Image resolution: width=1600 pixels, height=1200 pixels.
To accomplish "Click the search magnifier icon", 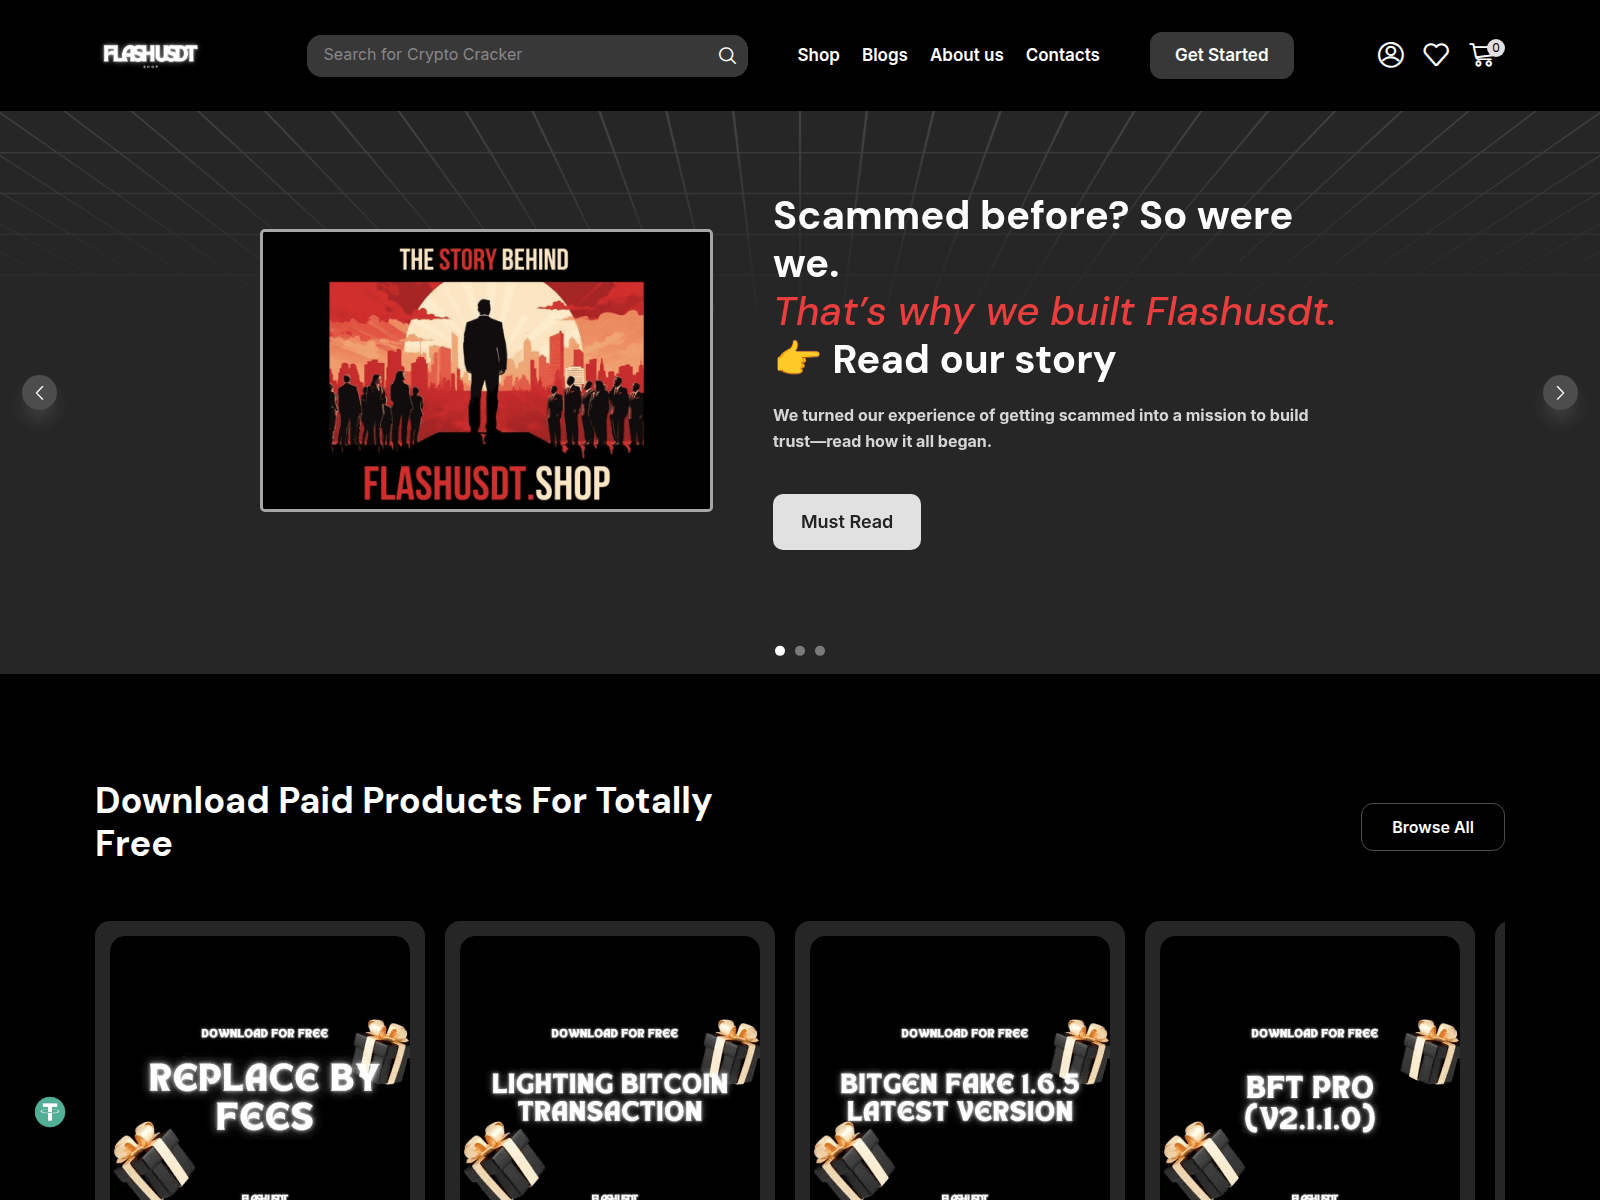I will pos(727,56).
